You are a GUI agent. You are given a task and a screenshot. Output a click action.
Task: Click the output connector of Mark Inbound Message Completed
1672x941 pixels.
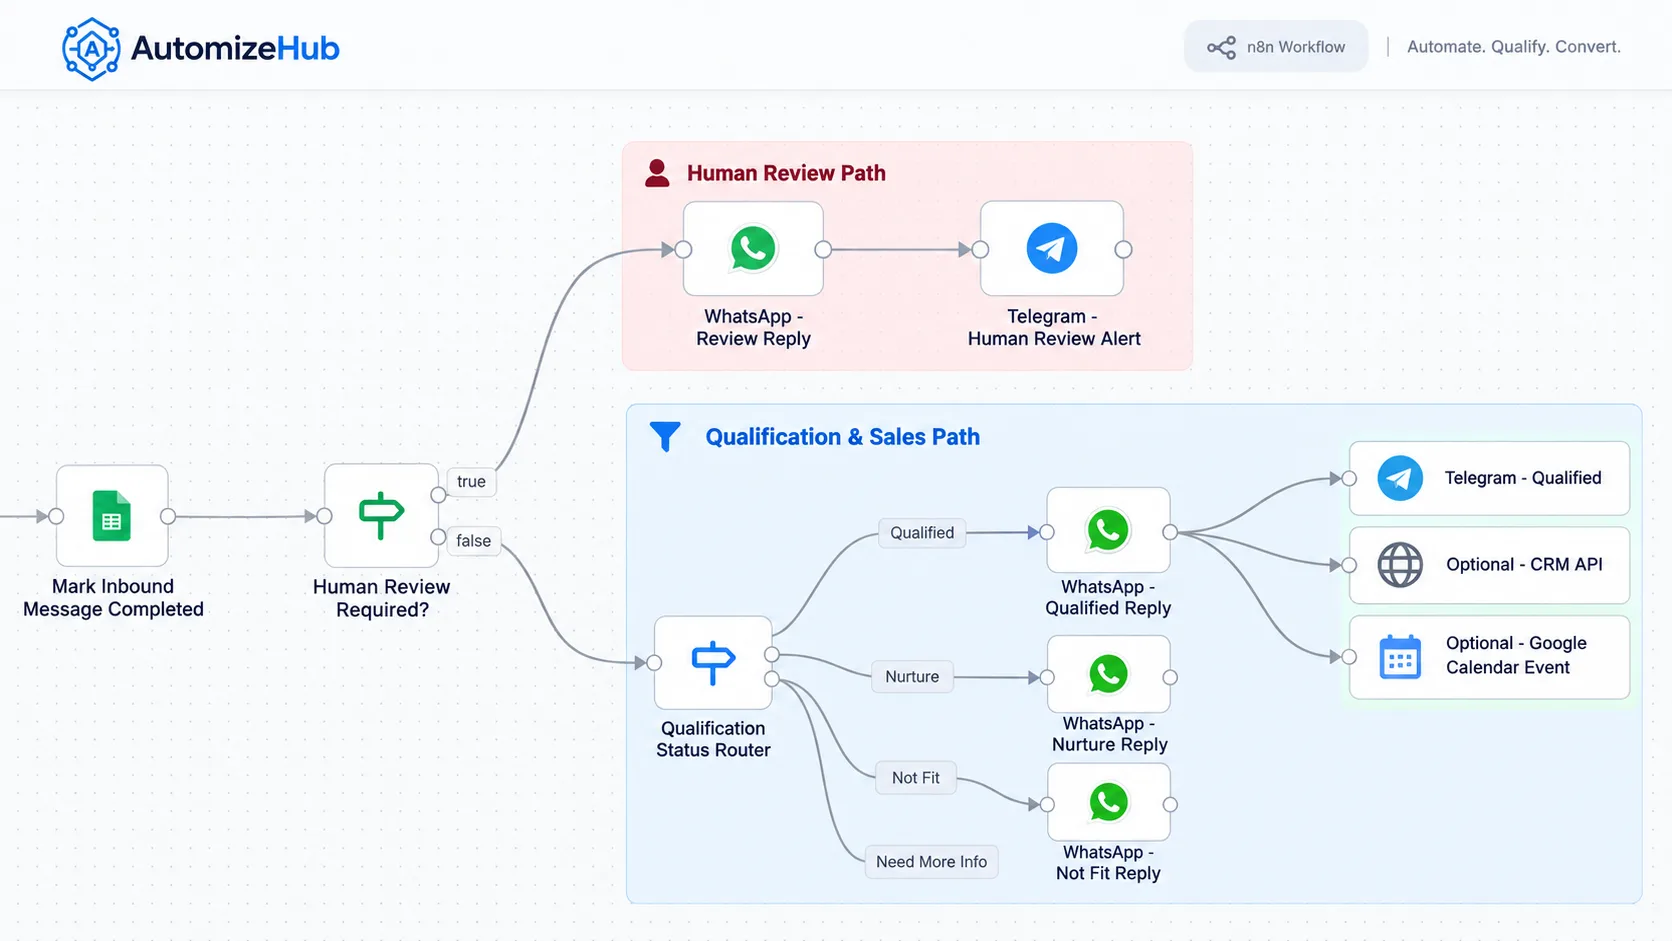click(x=168, y=516)
